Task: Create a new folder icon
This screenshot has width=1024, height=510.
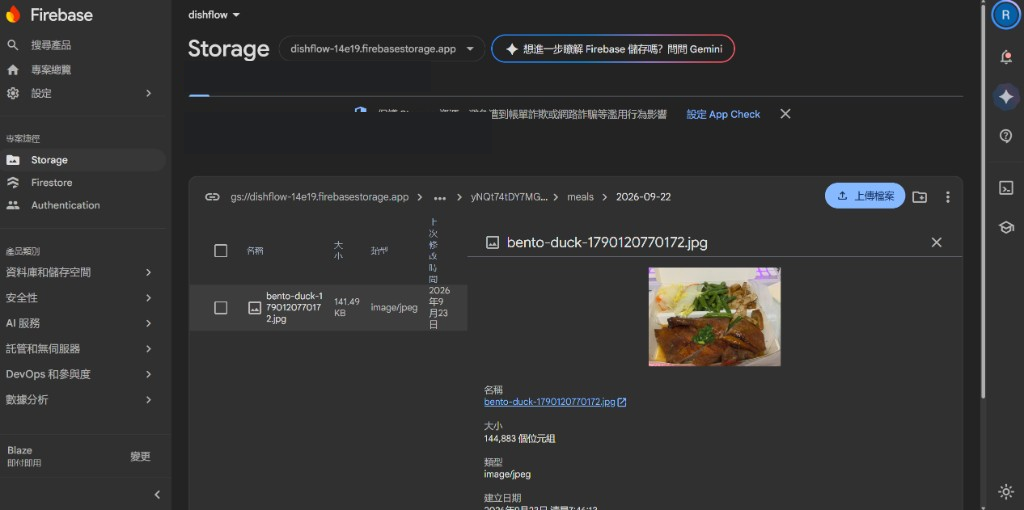Action: [x=920, y=197]
